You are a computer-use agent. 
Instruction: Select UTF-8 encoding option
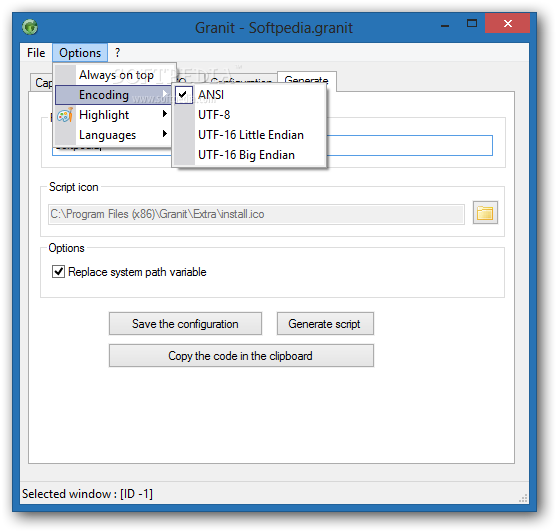249,115
